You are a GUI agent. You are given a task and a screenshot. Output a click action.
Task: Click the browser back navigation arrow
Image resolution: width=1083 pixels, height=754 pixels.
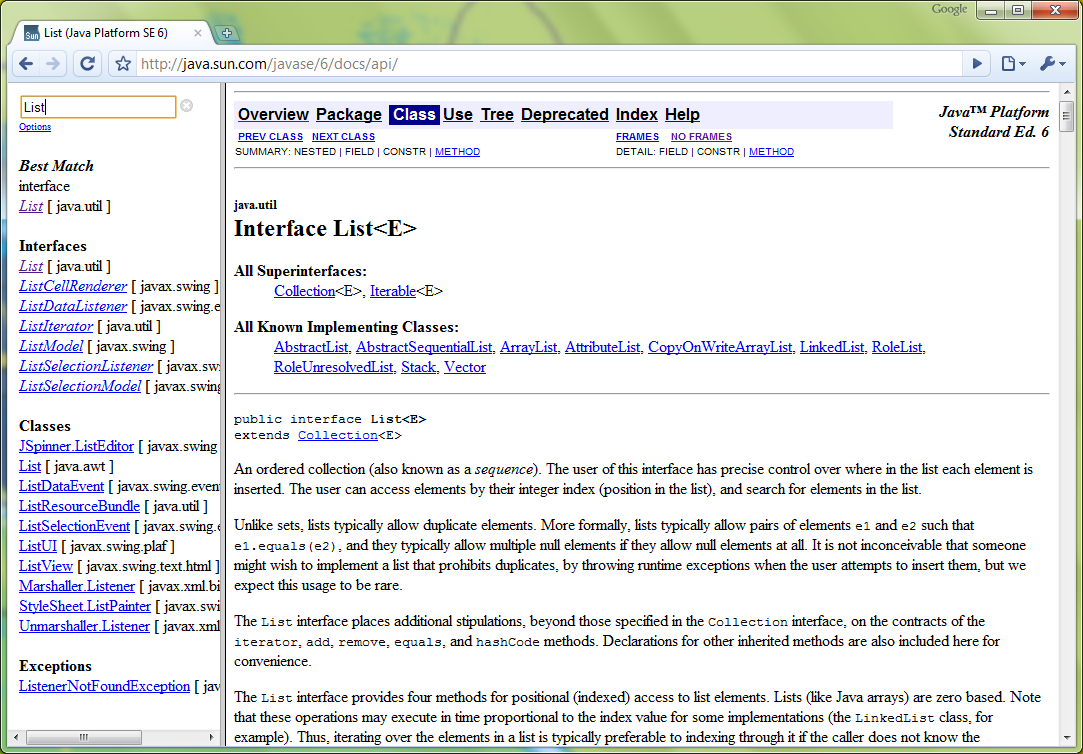pyautogui.click(x=26, y=63)
